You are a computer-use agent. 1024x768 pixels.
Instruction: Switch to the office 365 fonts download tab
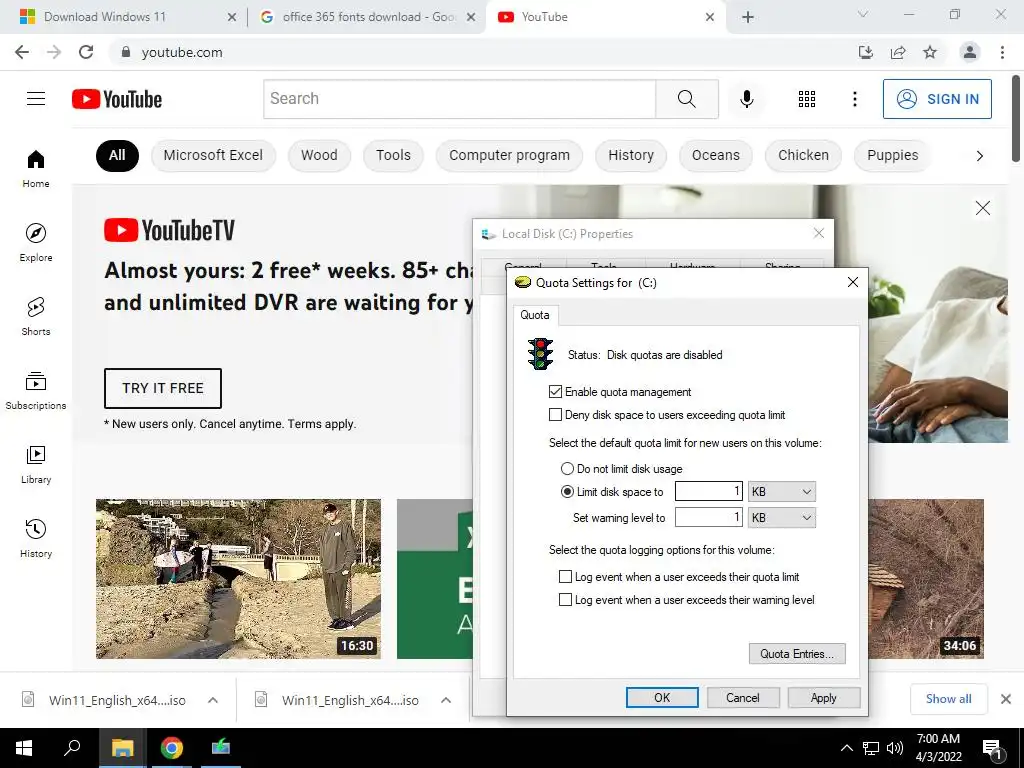369,17
